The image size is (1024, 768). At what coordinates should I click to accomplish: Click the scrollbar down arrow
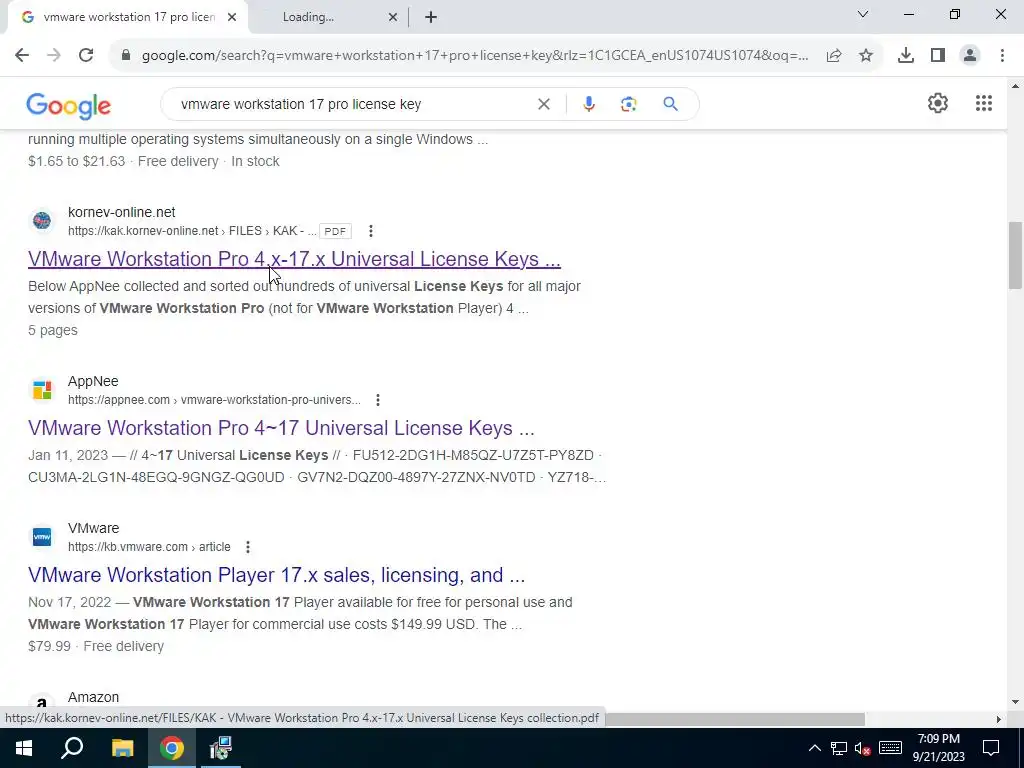click(1016, 702)
